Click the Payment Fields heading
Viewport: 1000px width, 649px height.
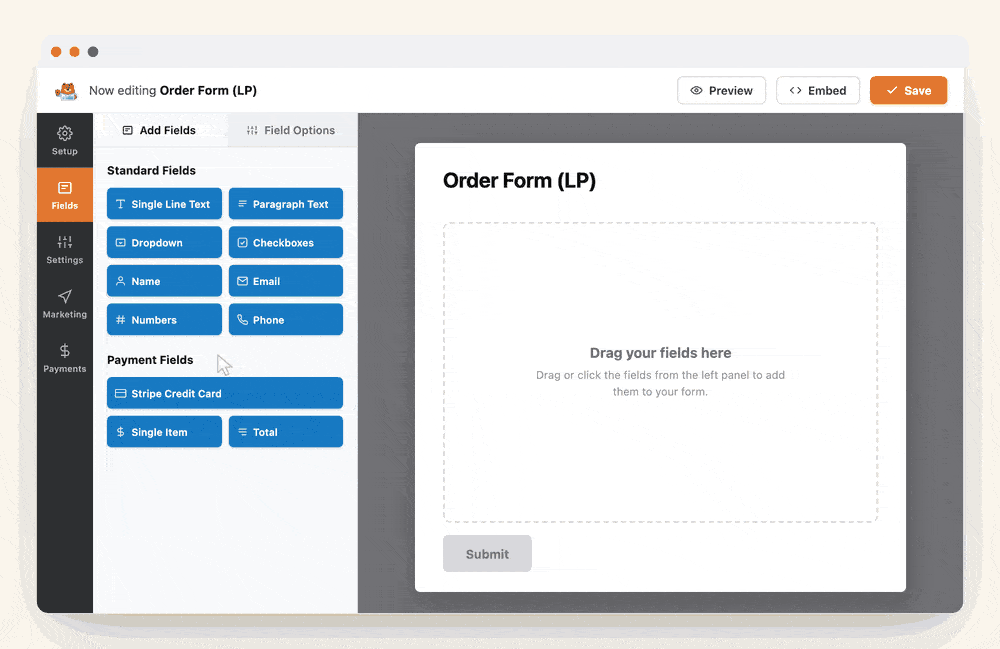click(x=150, y=360)
